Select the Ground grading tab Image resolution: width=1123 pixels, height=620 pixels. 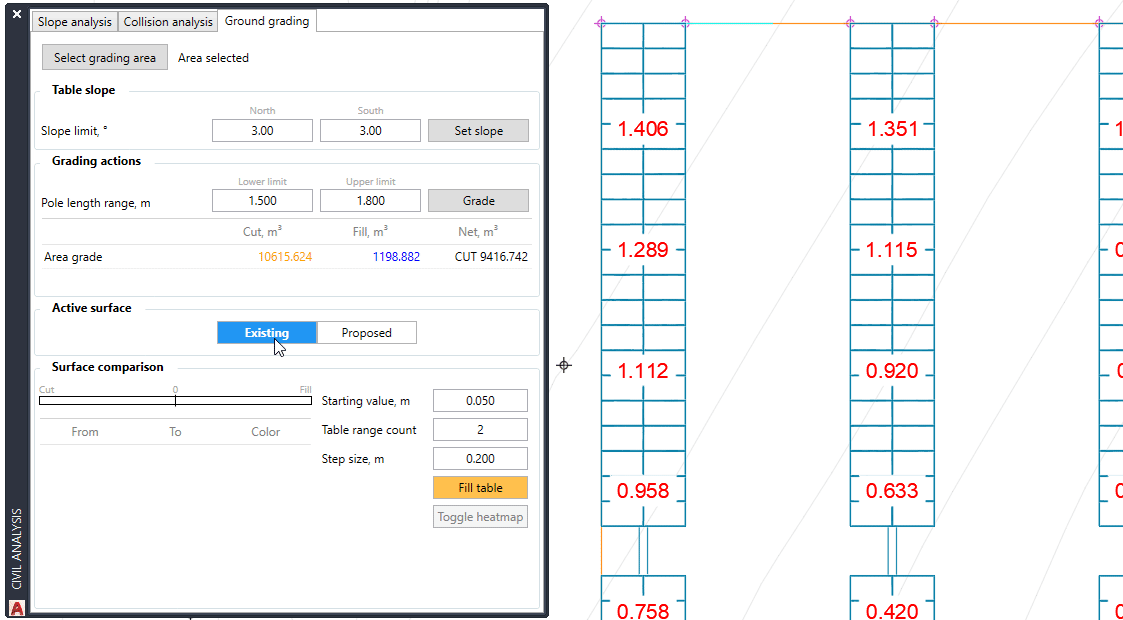pyautogui.click(x=267, y=21)
